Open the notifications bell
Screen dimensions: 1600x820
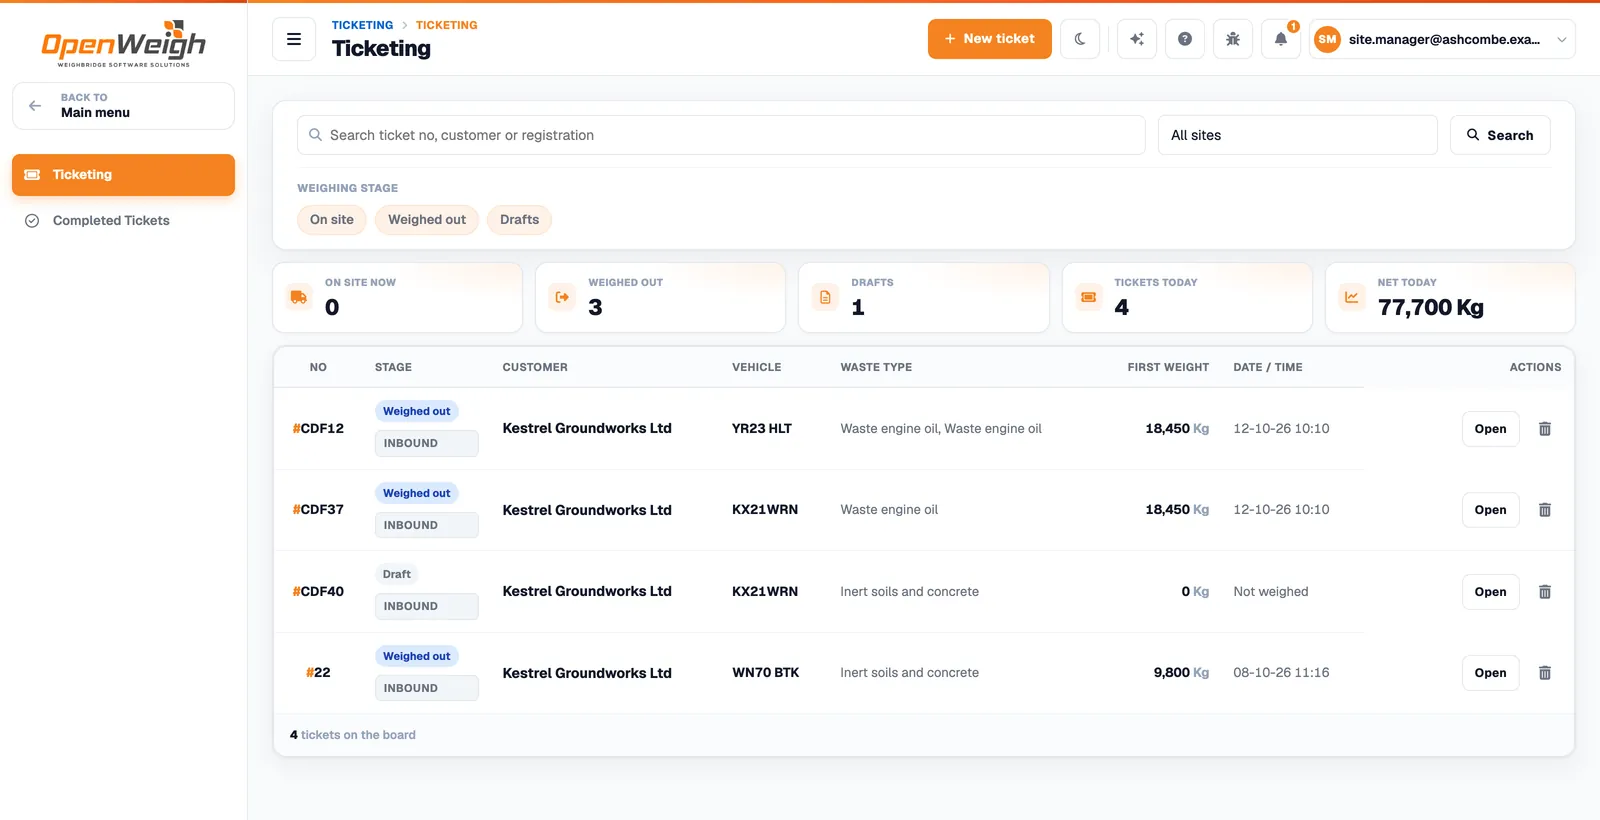pyautogui.click(x=1281, y=39)
